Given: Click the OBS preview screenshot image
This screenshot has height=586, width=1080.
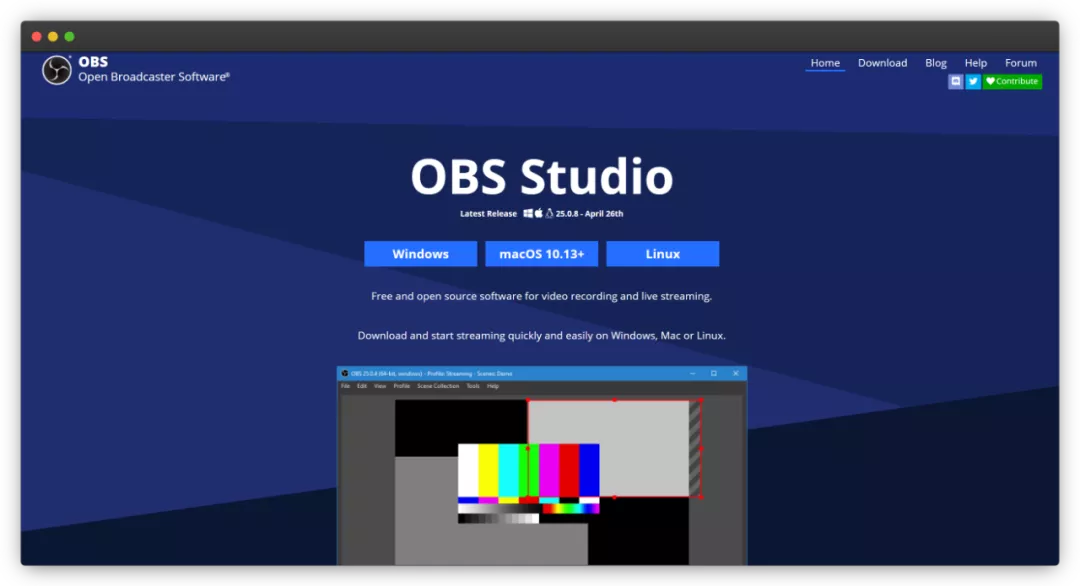Looking at the screenshot, I should pyautogui.click(x=541, y=466).
